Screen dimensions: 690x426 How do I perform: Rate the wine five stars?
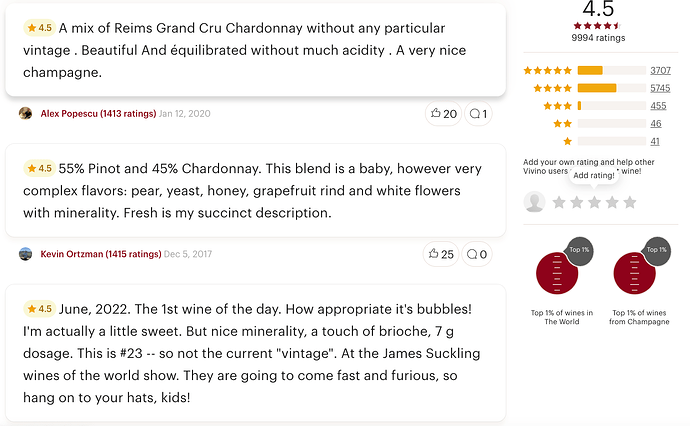point(629,202)
